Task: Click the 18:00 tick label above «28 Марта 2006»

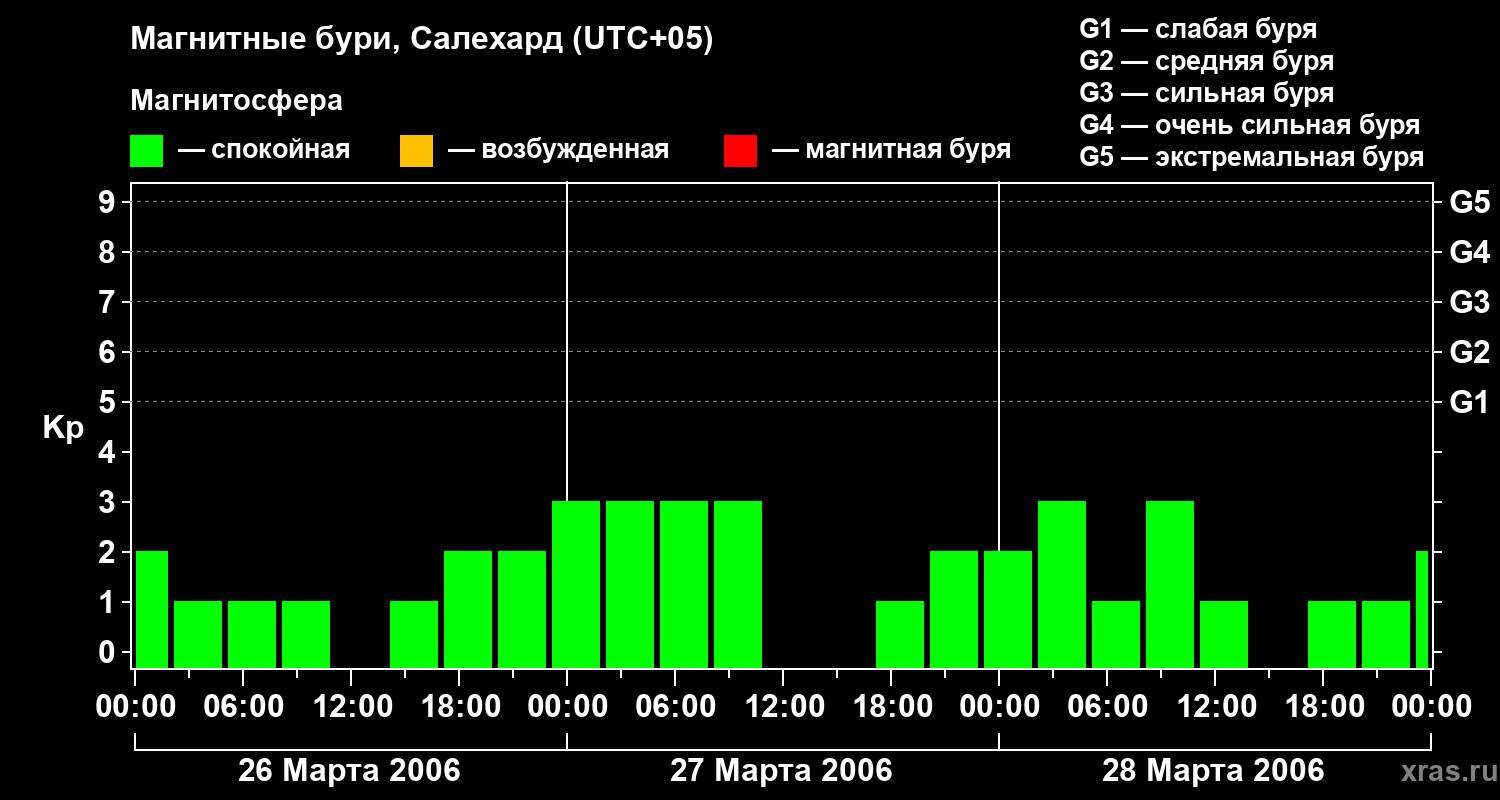Action: (1323, 707)
